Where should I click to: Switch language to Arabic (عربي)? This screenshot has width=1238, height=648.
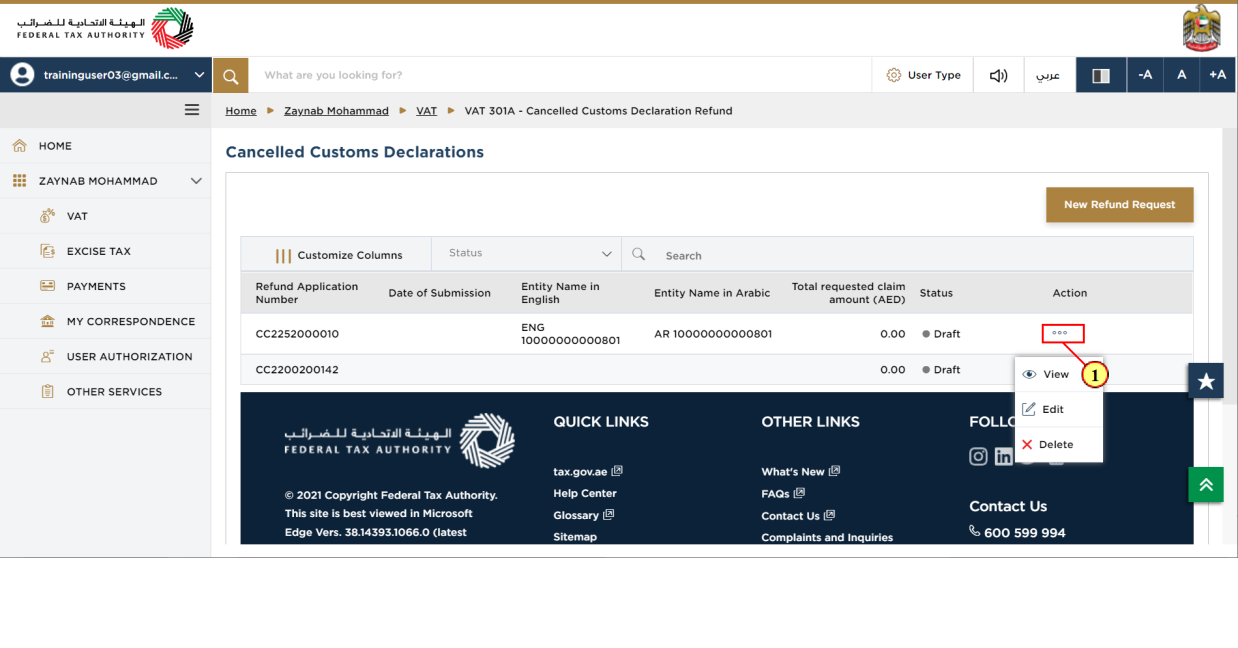coord(1048,75)
